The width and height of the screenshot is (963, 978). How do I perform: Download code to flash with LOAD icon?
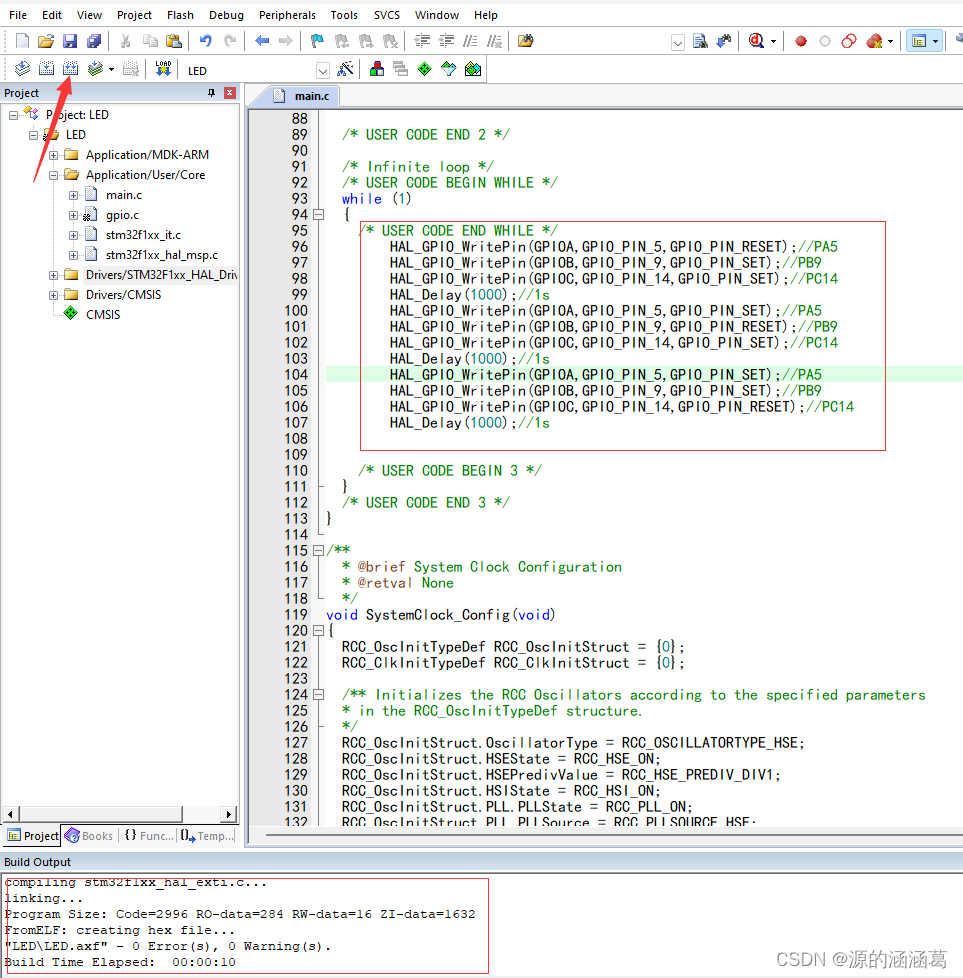[x=163, y=69]
